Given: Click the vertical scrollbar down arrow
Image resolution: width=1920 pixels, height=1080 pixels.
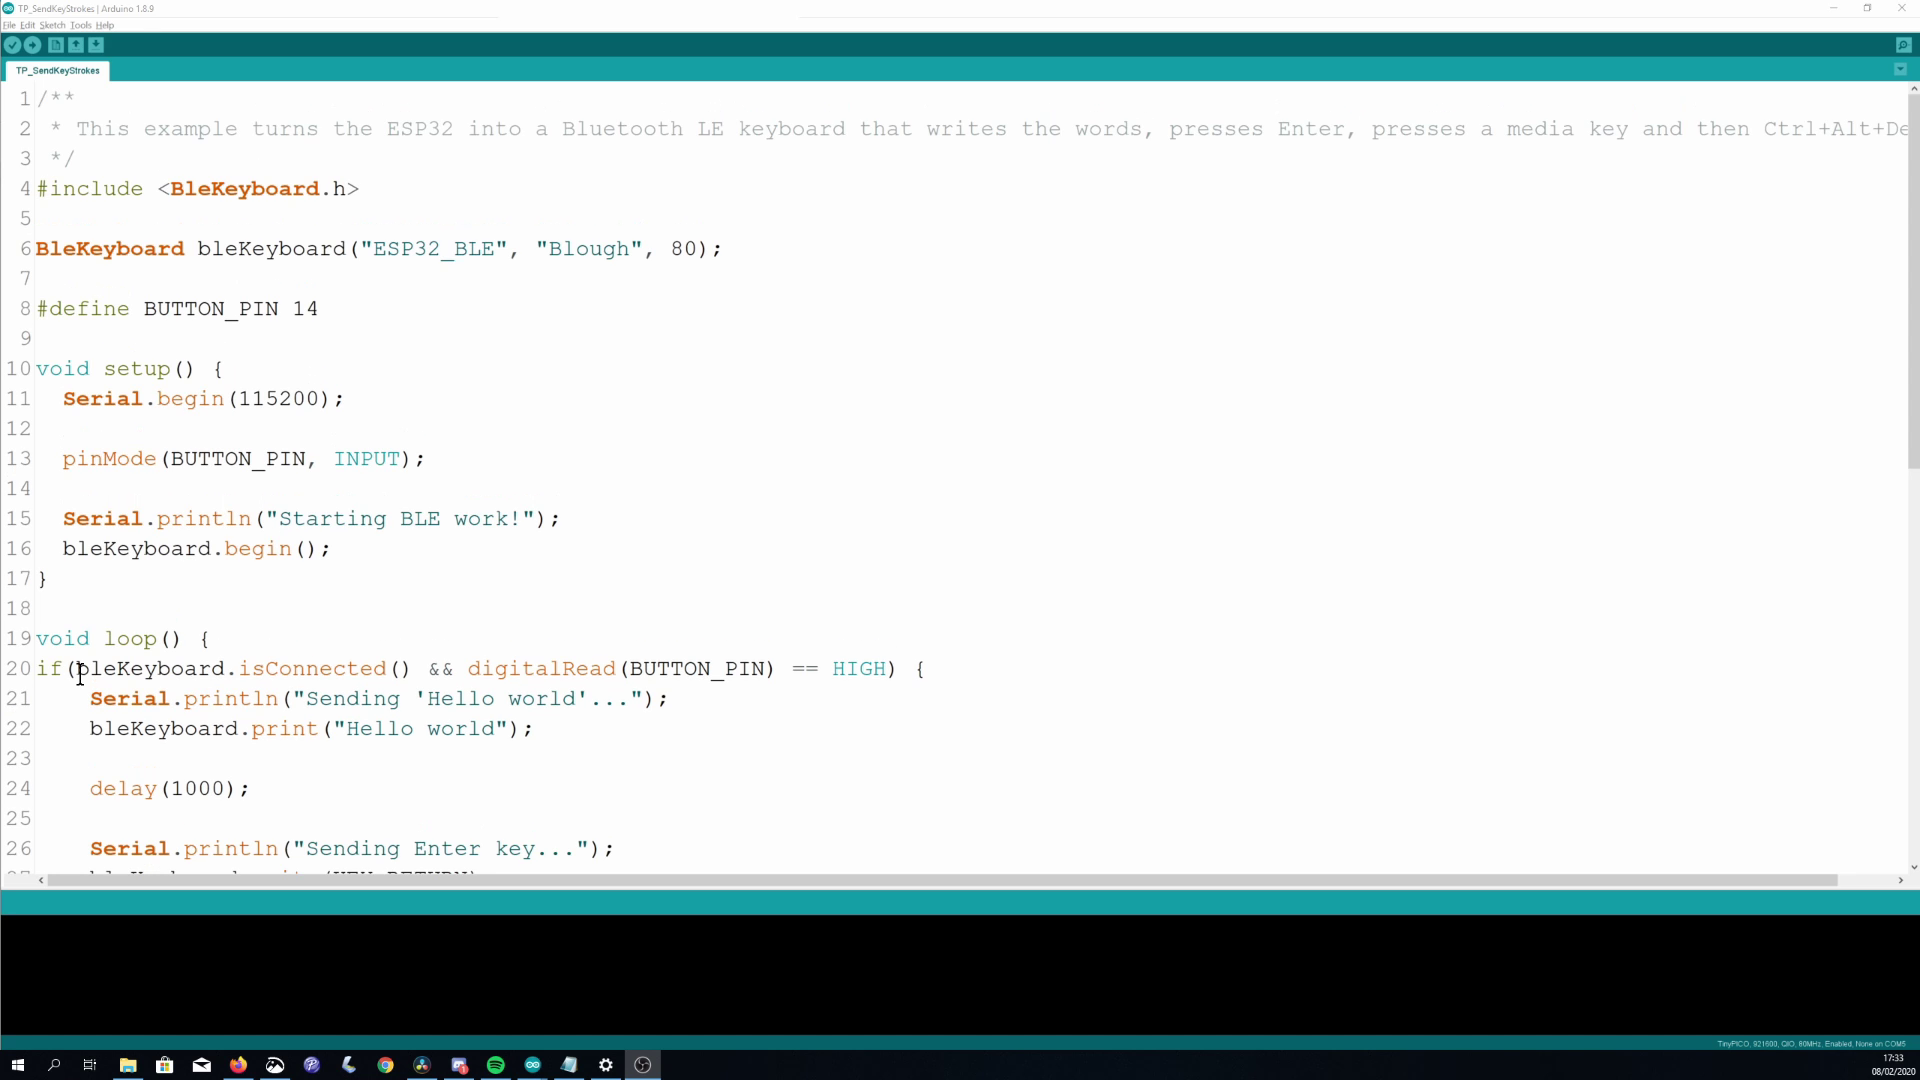Looking at the screenshot, I should tap(1913, 867).
